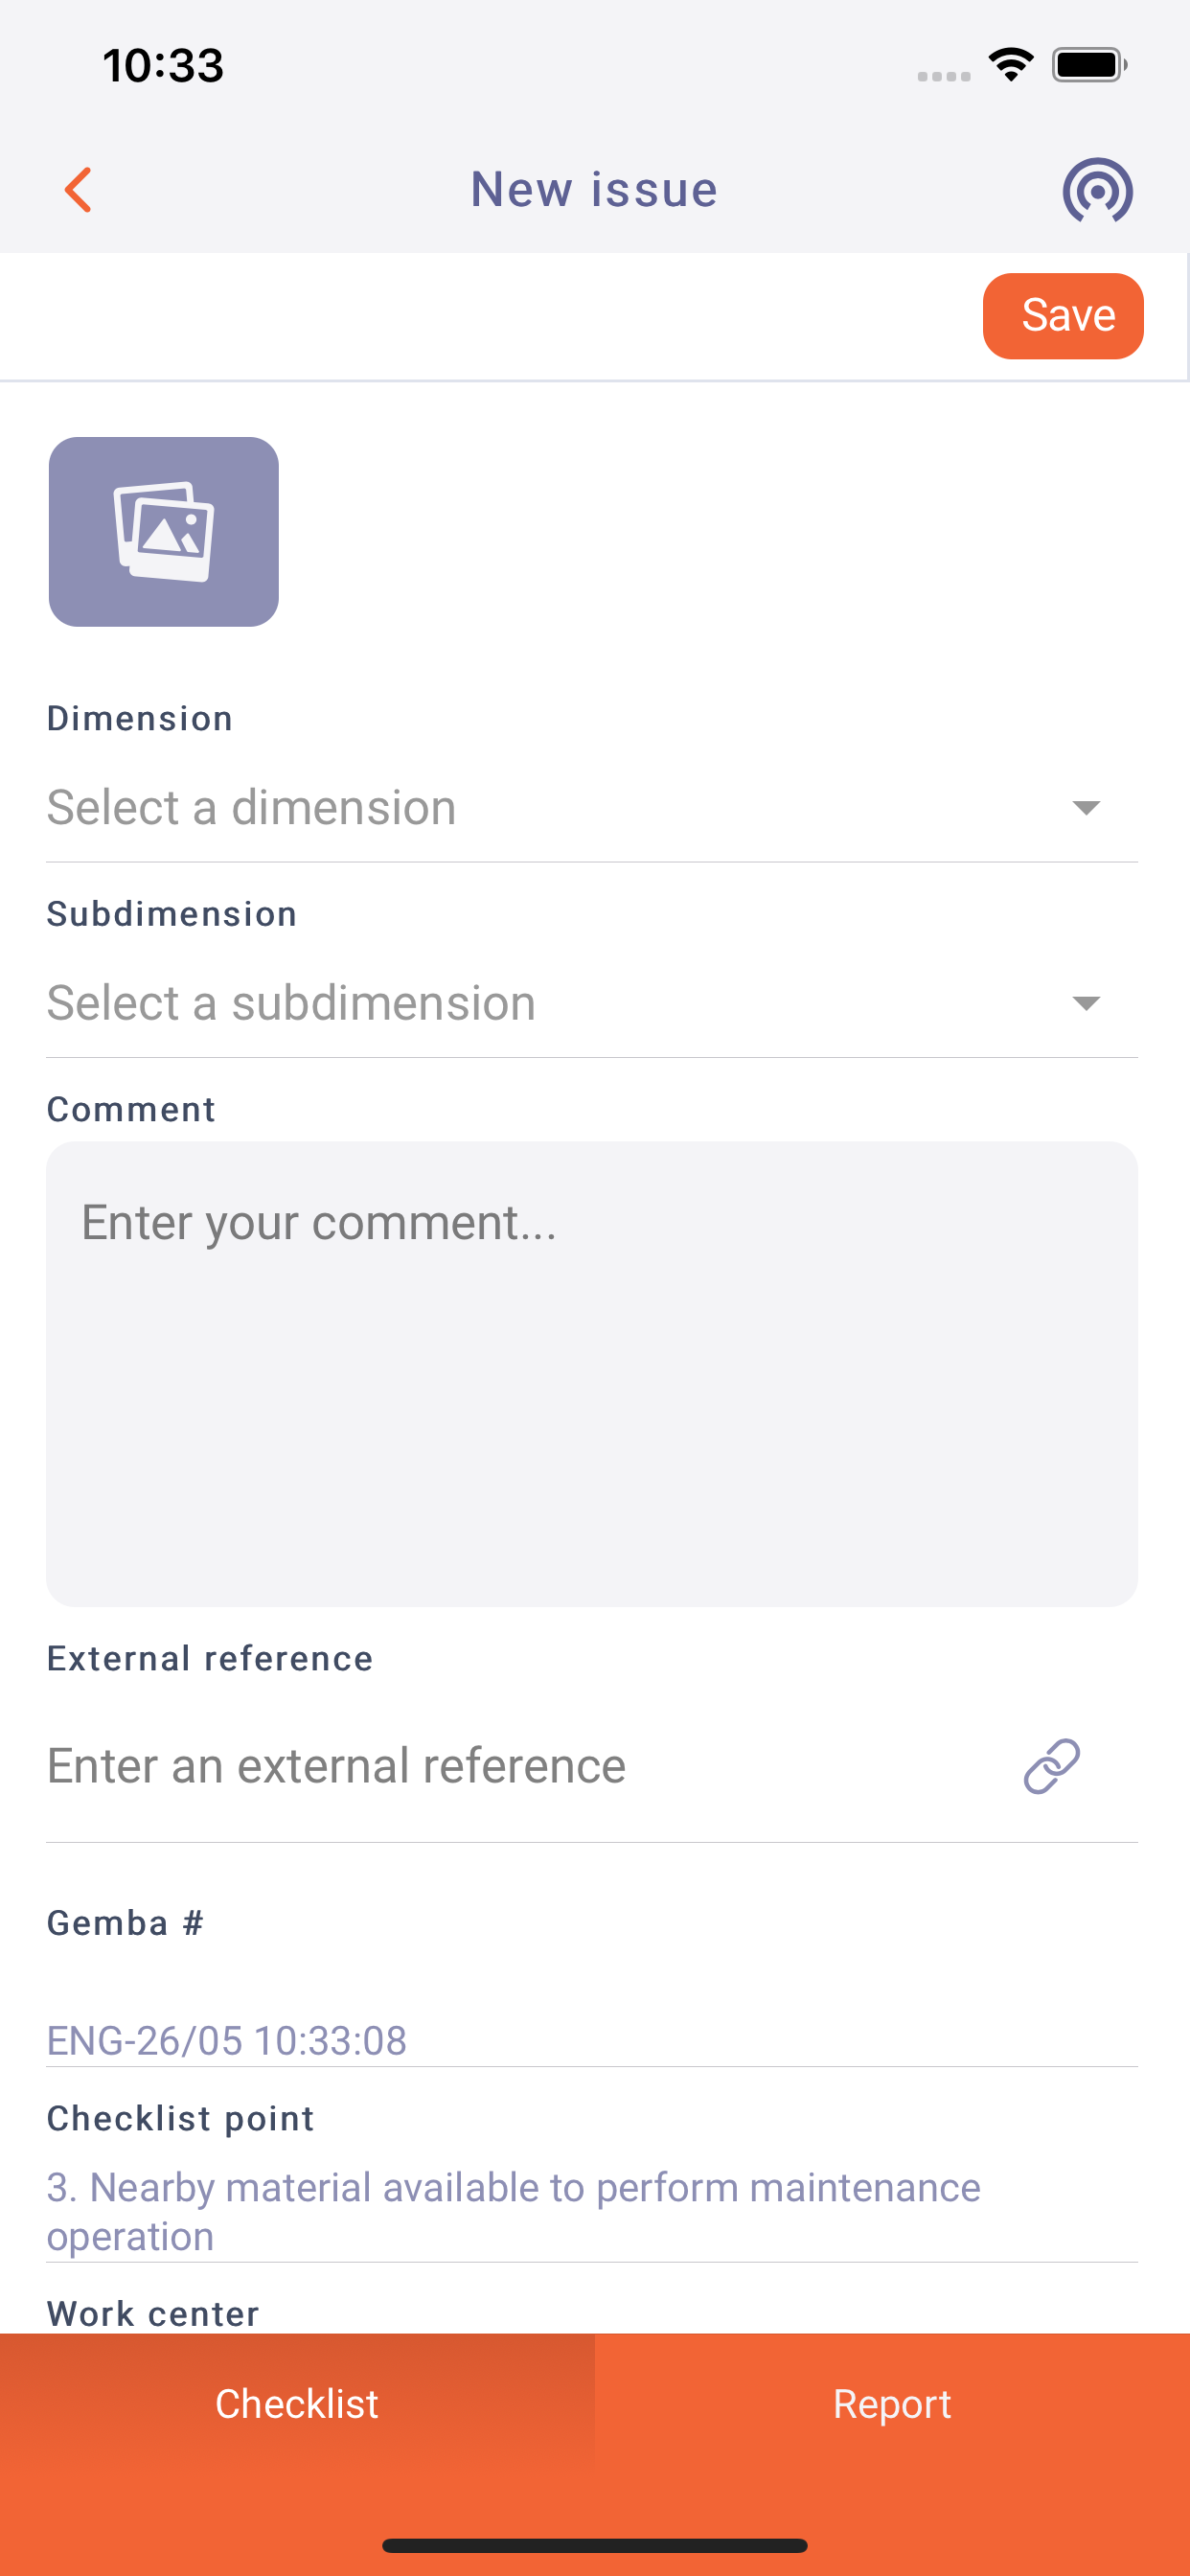Viewport: 1190px width, 2576px height.
Task: Switch to the Checklist tab
Action: click(297, 2404)
